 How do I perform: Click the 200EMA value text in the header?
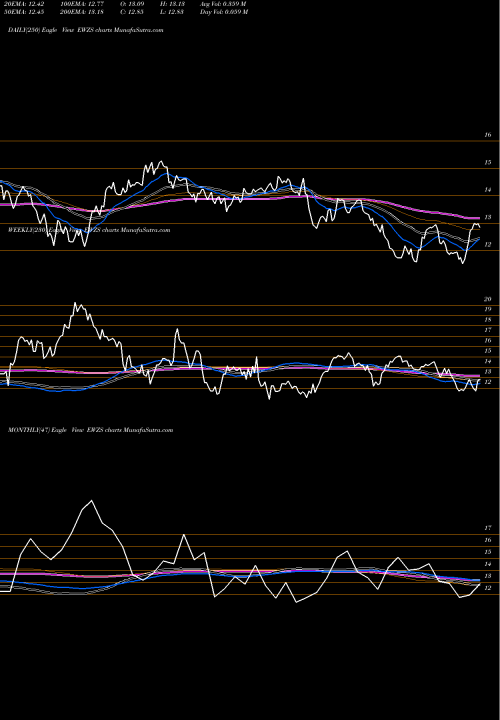(x=83, y=12)
